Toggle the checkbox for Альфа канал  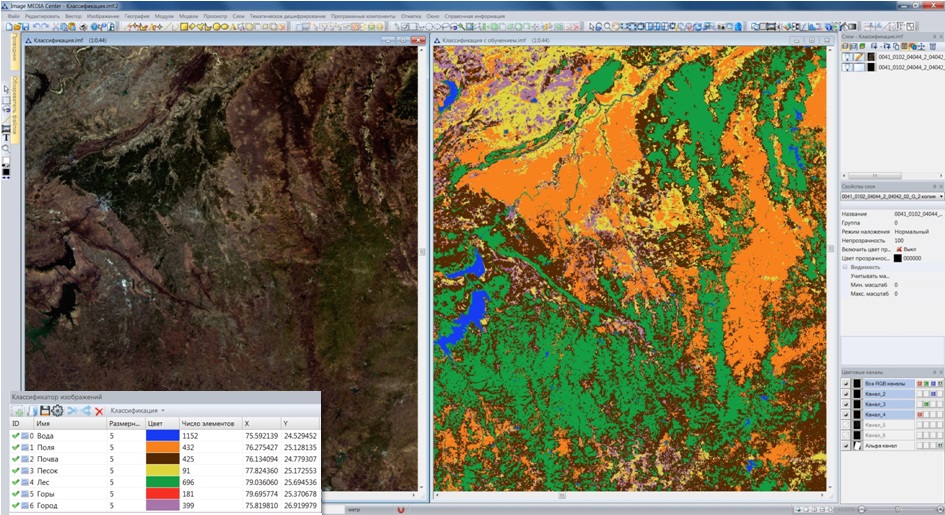(846, 446)
